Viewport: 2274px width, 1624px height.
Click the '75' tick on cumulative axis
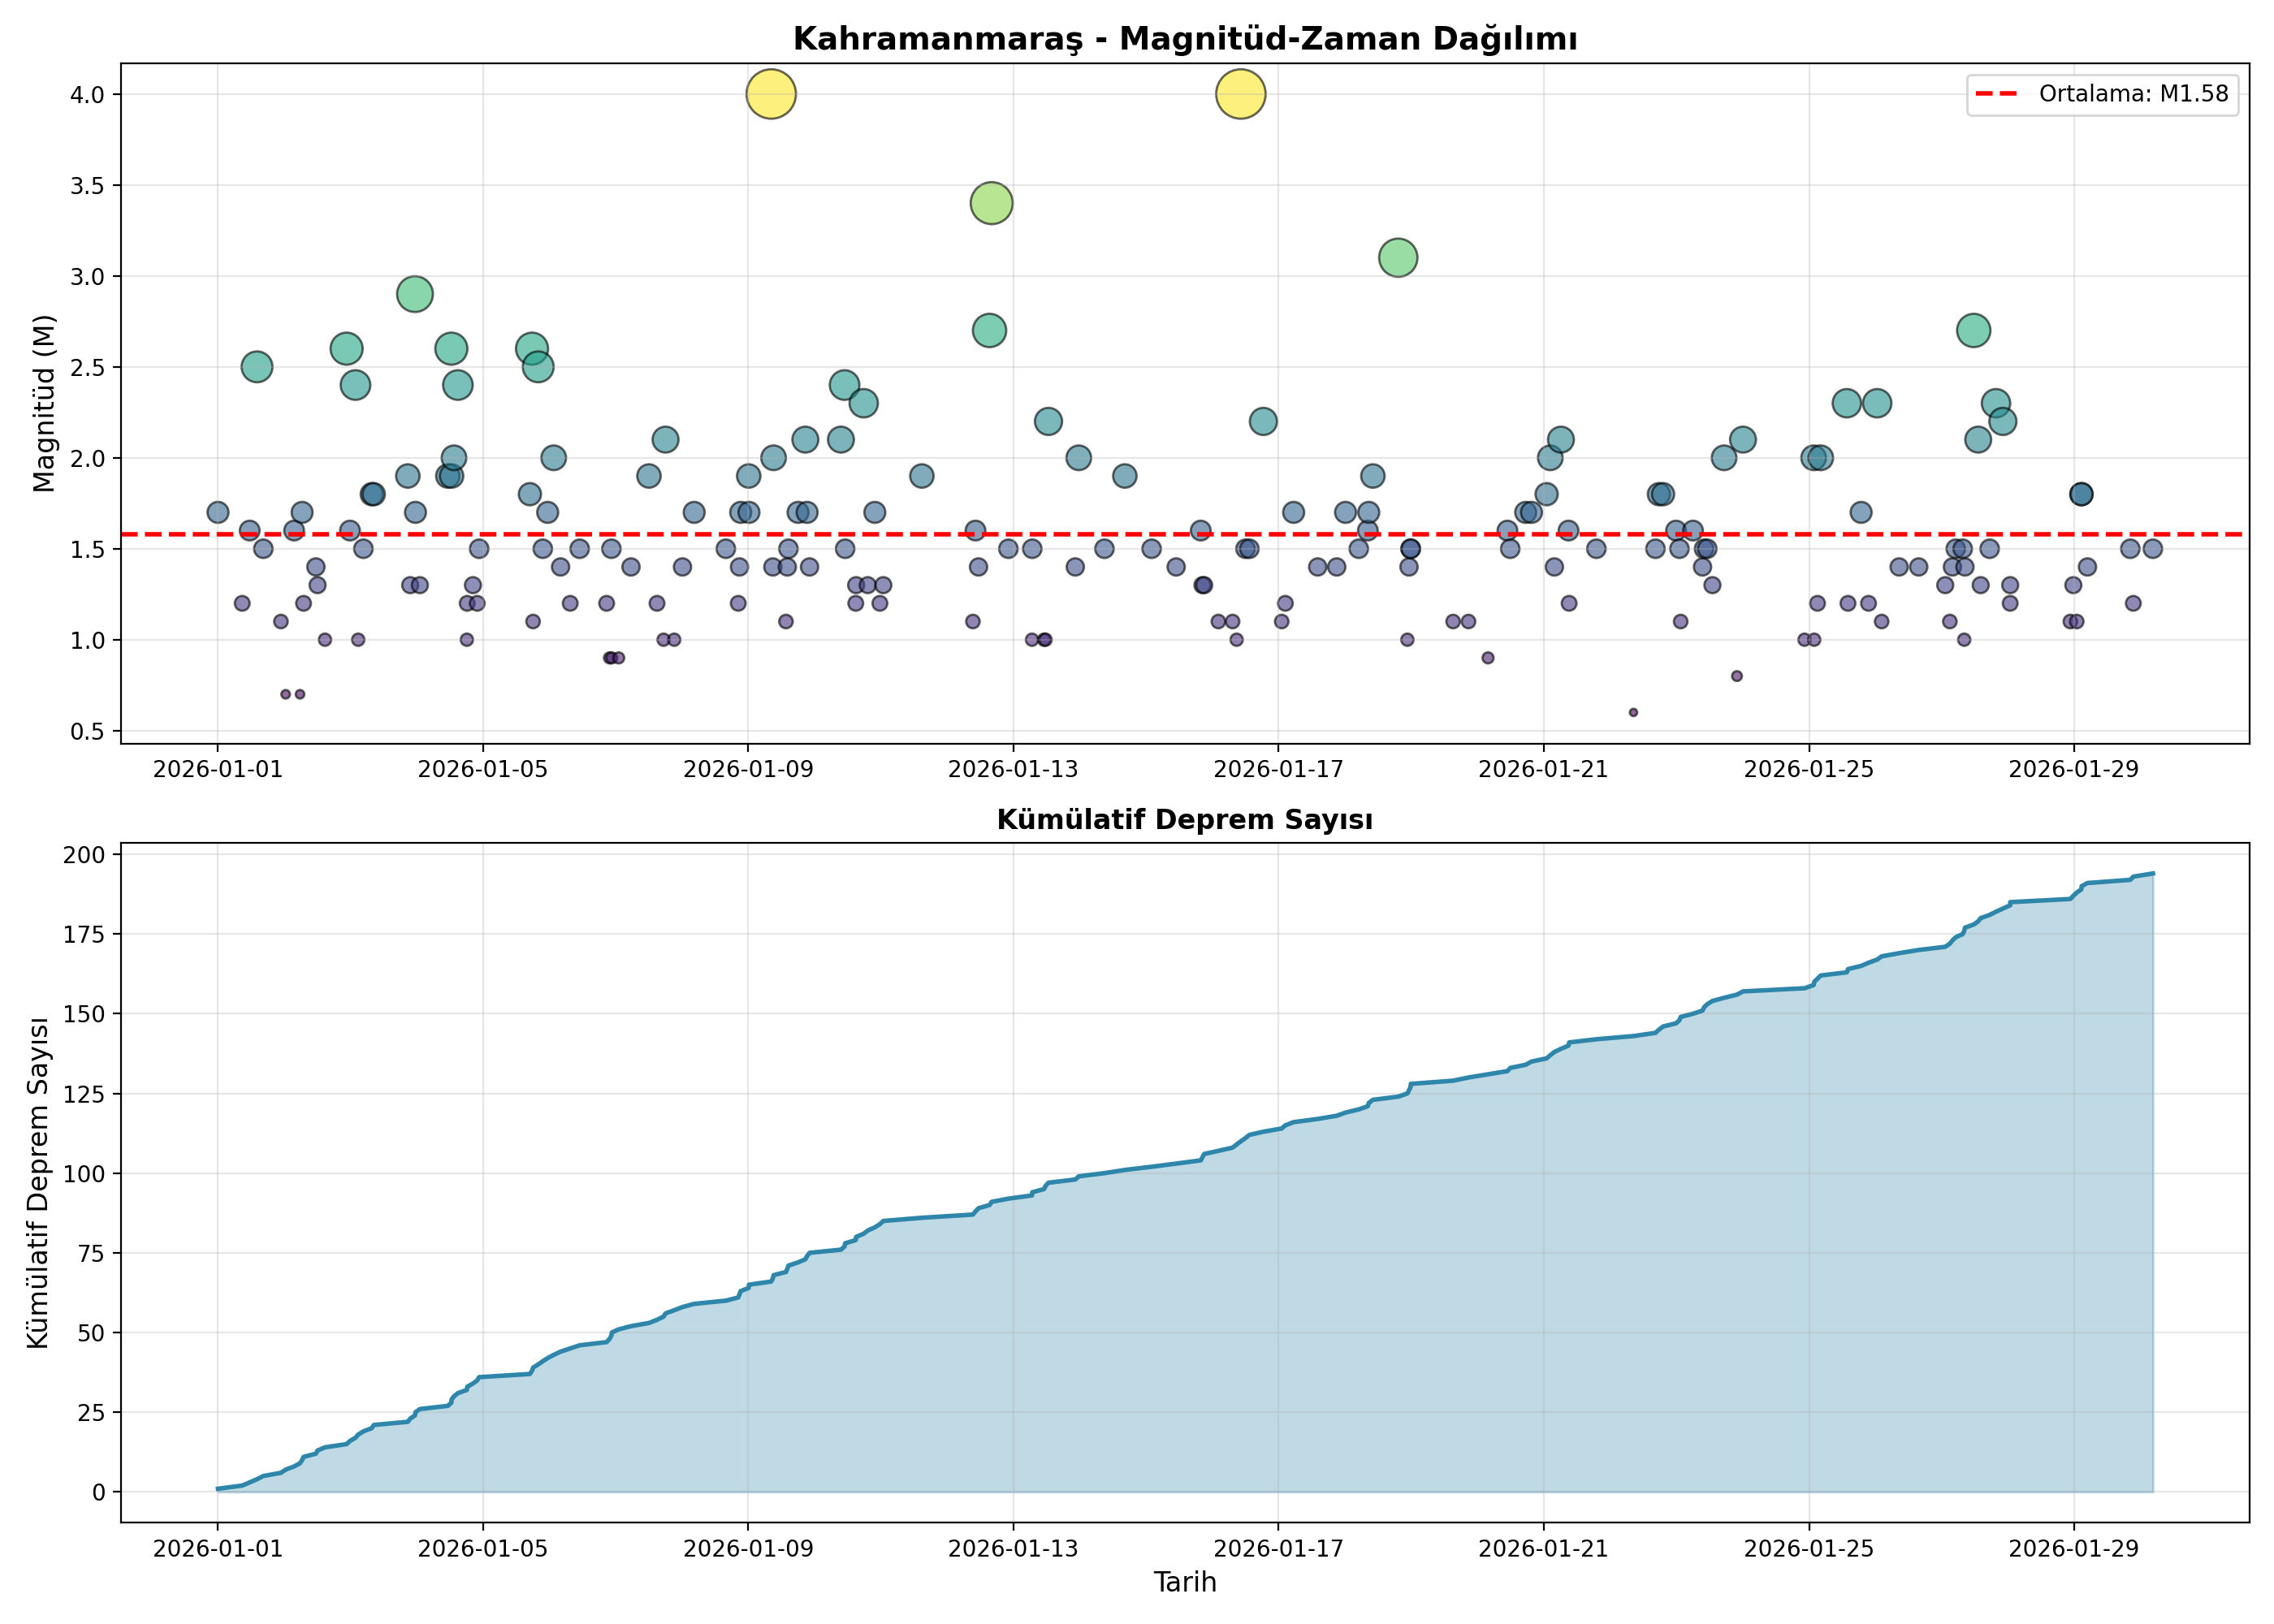tap(91, 1253)
